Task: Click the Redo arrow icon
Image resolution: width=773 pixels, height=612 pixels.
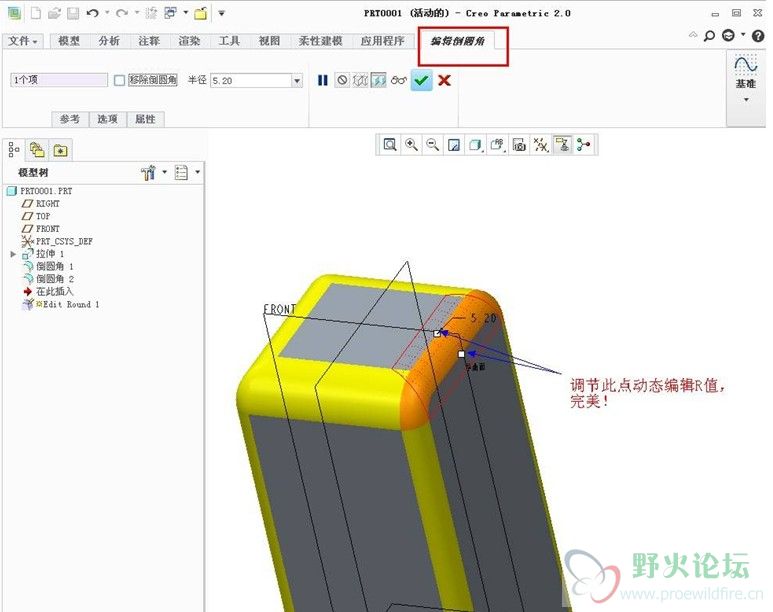Action: point(121,13)
